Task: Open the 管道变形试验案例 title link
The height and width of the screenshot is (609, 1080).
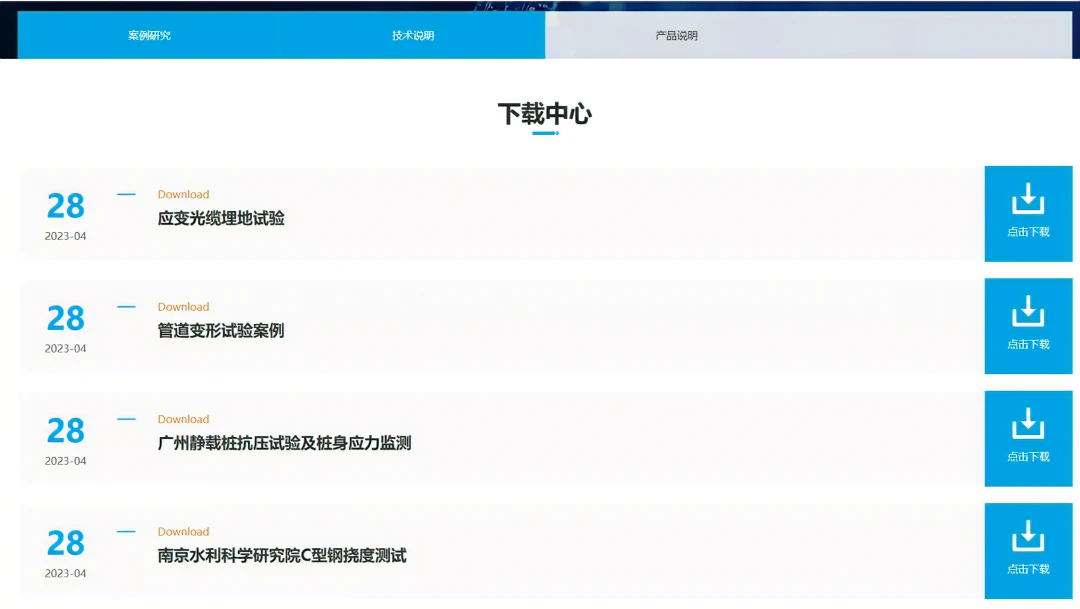Action: tap(221, 331)
